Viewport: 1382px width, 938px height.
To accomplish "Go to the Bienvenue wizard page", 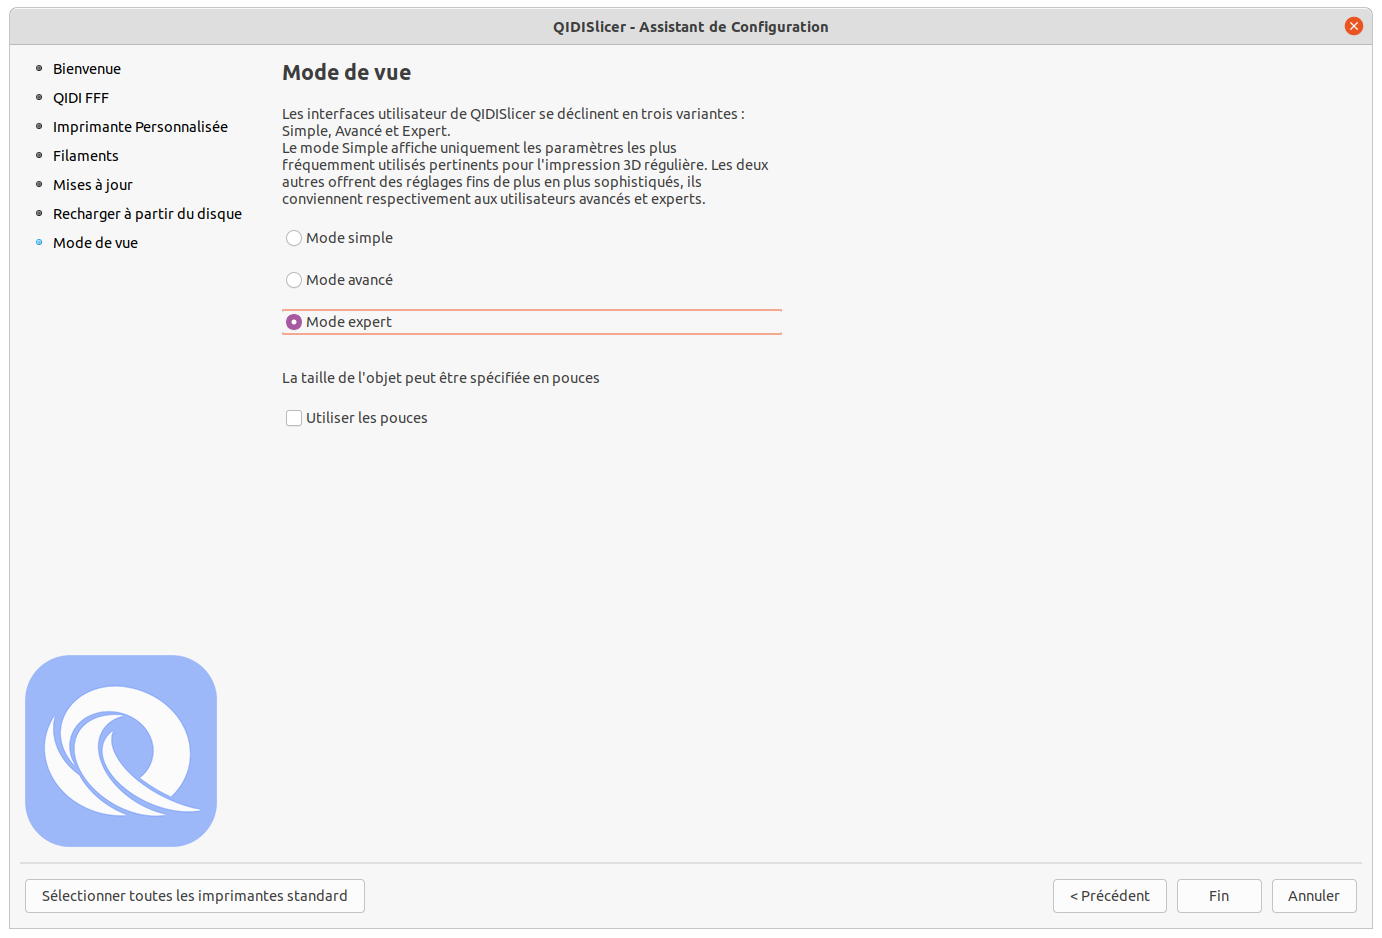I will (x=87, y=69).
